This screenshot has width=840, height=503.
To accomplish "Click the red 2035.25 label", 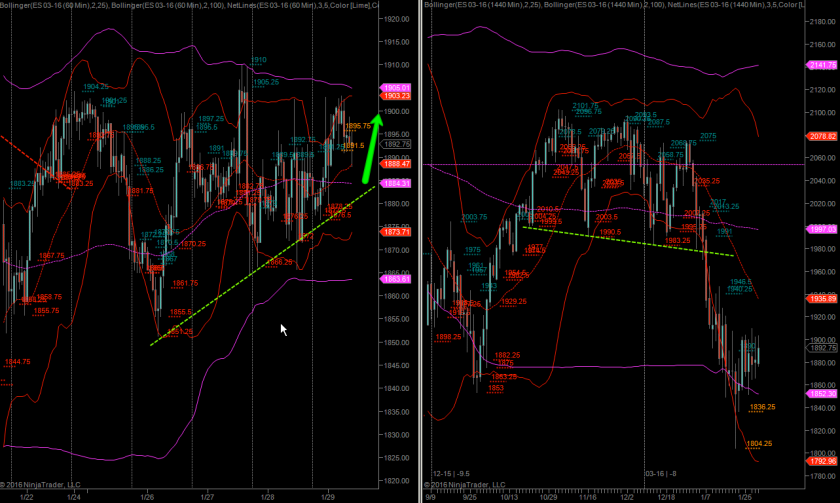I will click(707, 181).
